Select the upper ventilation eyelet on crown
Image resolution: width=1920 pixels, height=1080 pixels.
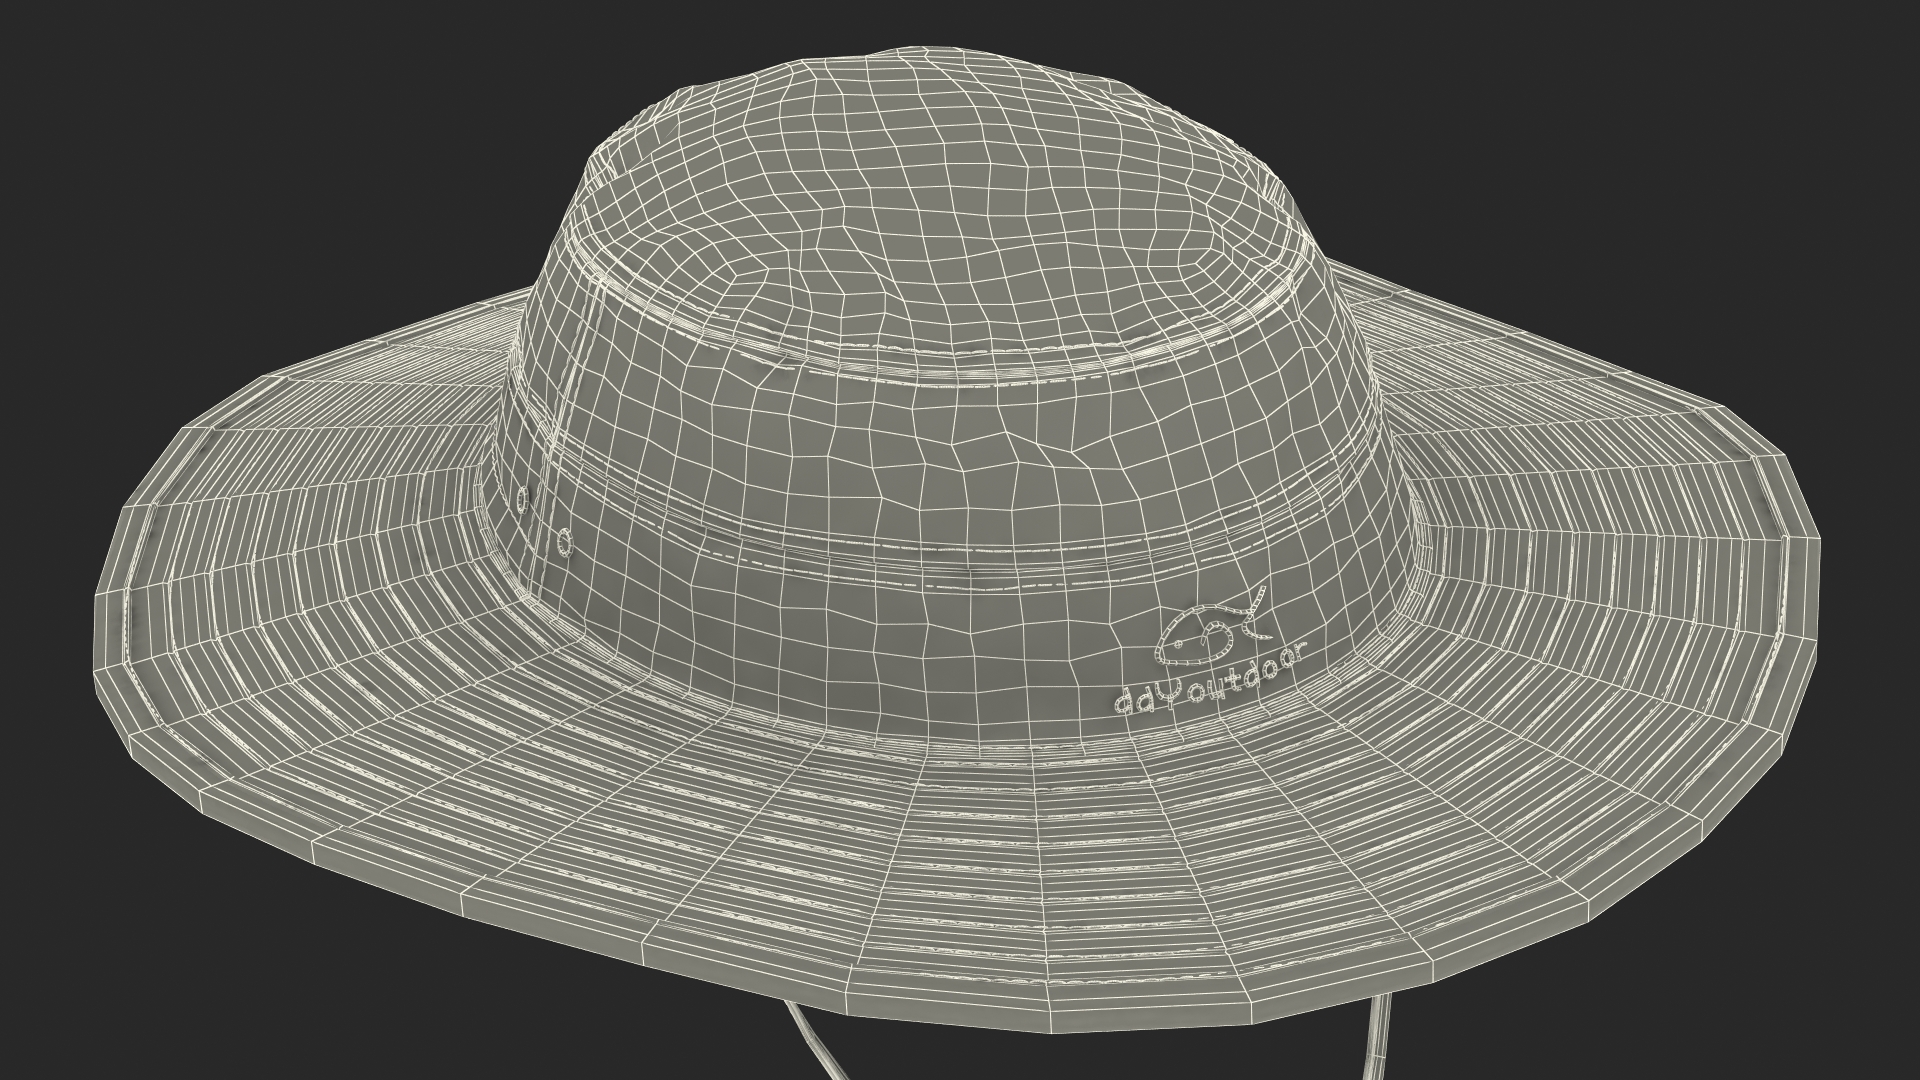point(522,497)
